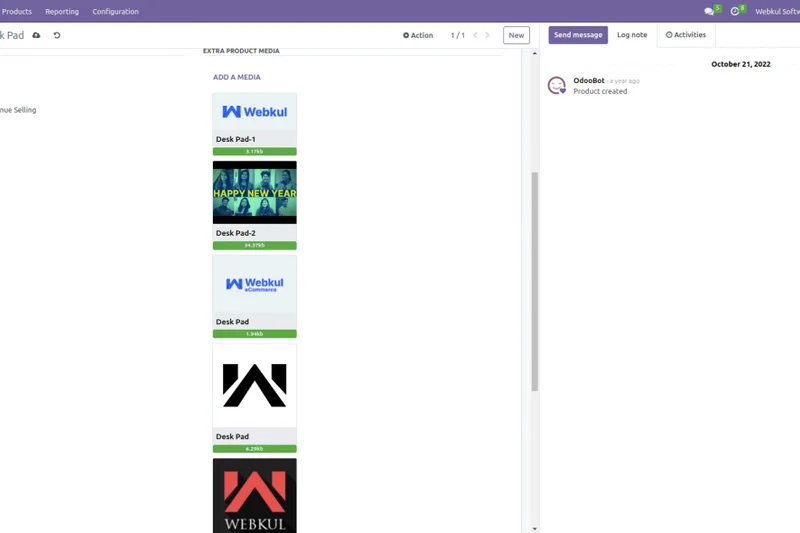Click ADD A MEDIA link
This screenshot has width=800, height=533.
click(237, 77)
